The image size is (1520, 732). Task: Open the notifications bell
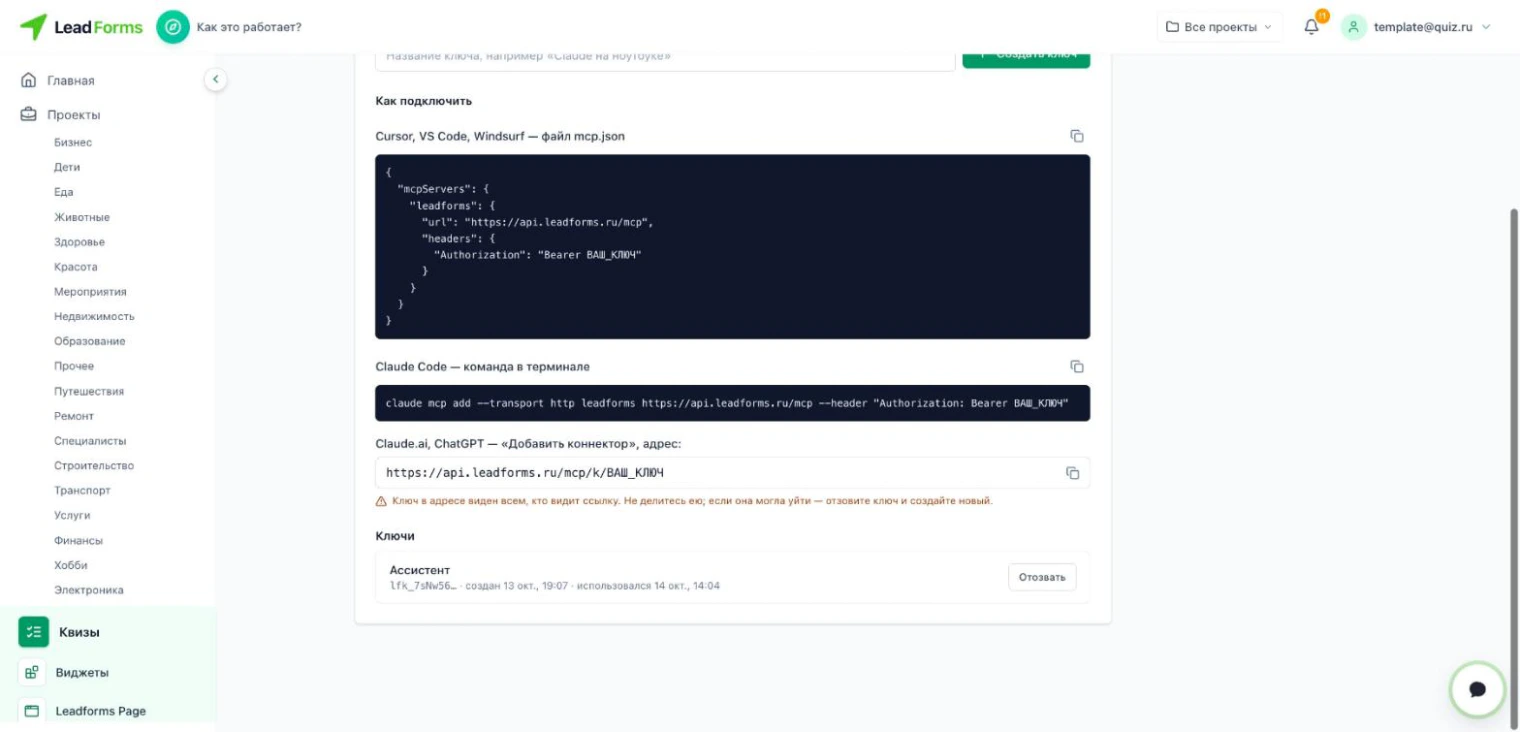coord(1312,27)
